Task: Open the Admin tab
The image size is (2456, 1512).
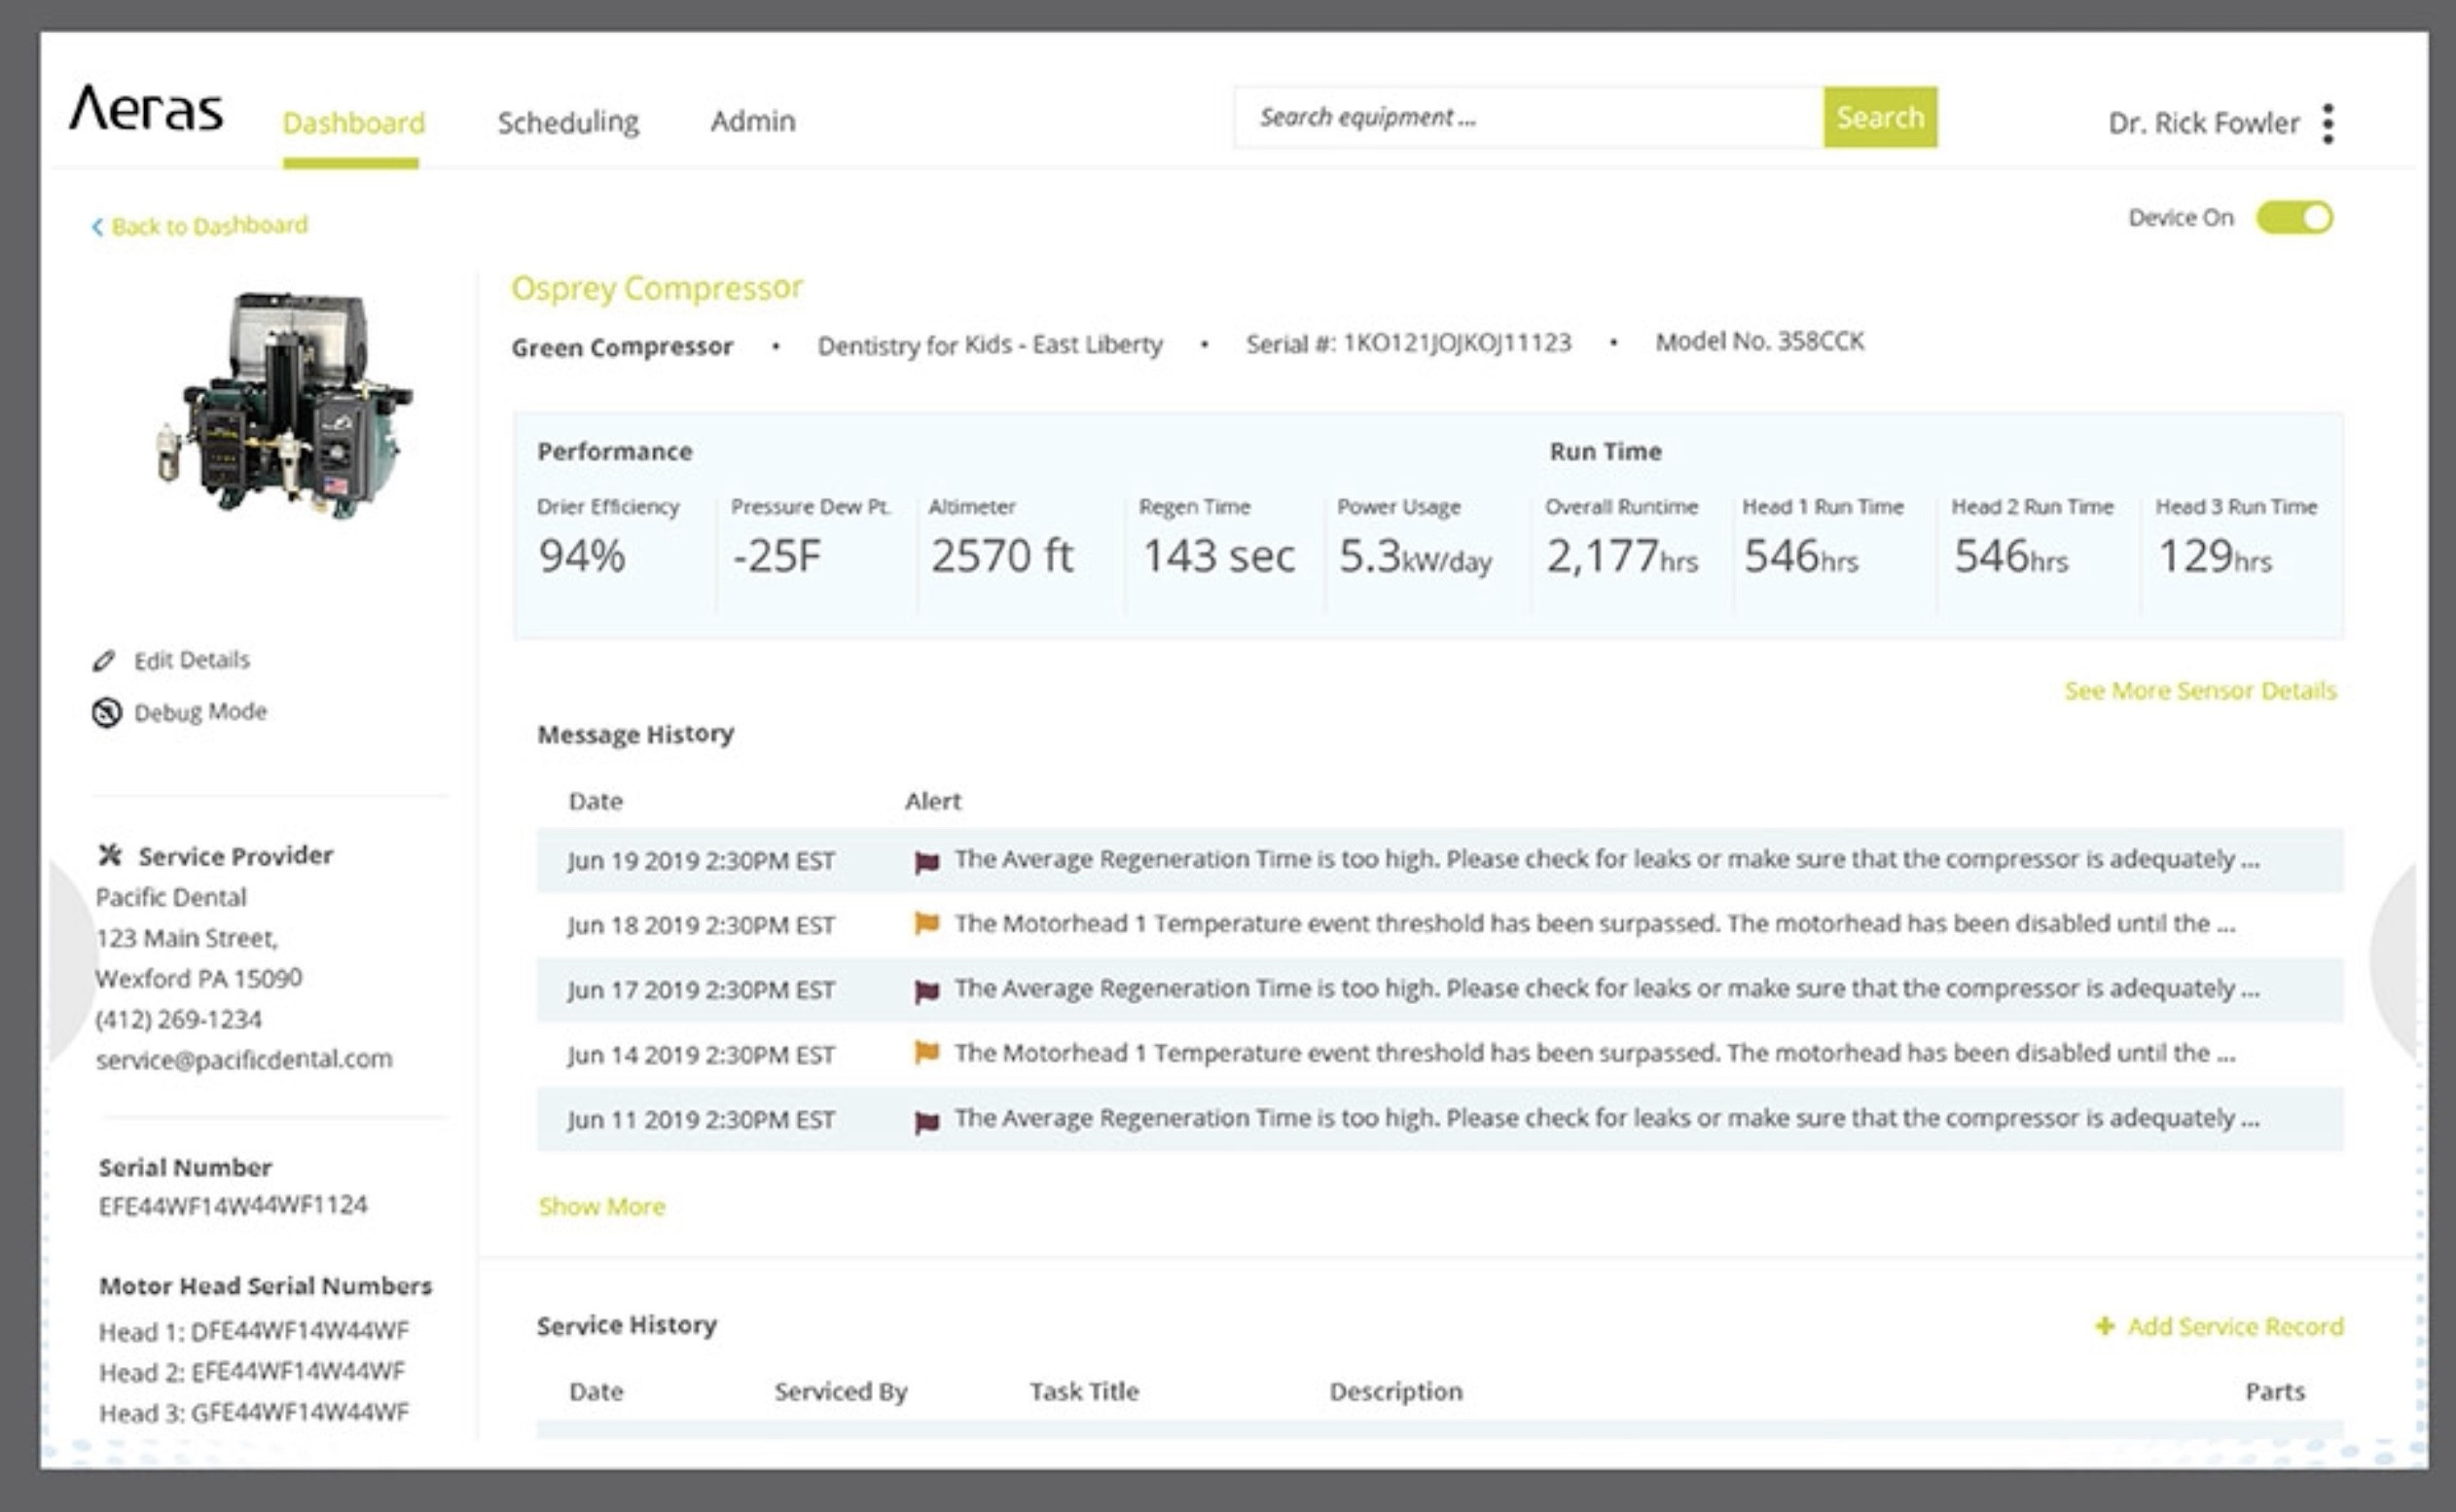Action: point(753,121)
